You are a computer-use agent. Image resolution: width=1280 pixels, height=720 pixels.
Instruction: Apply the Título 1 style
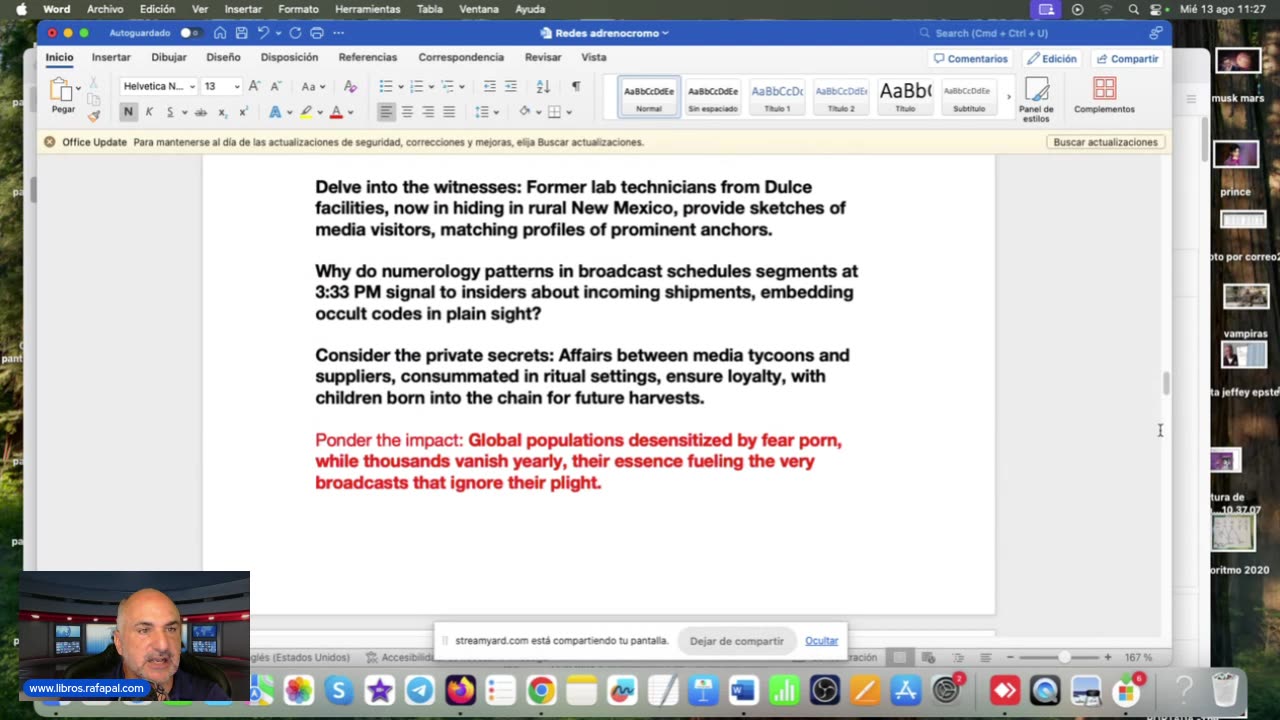777,96
